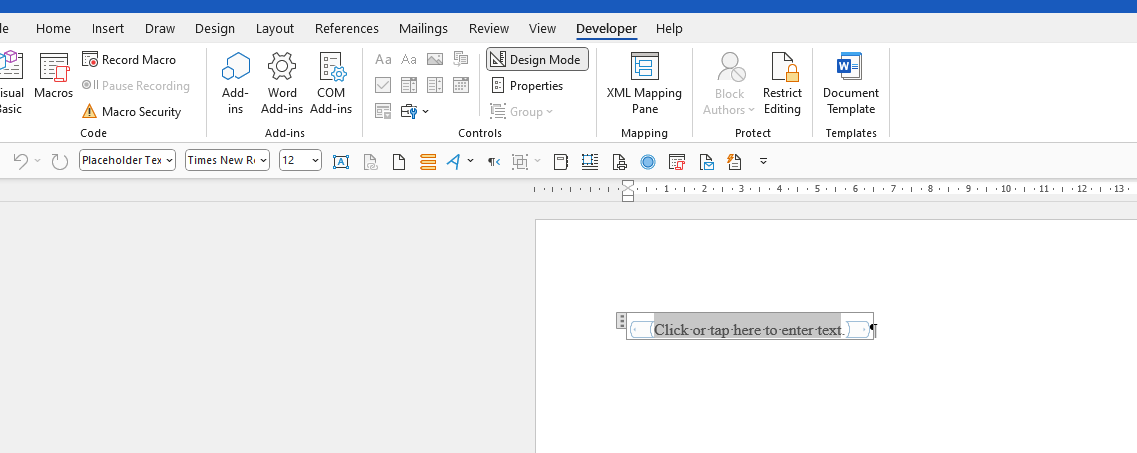
Task: Insert Check Box content control
Action: [384, 86]
